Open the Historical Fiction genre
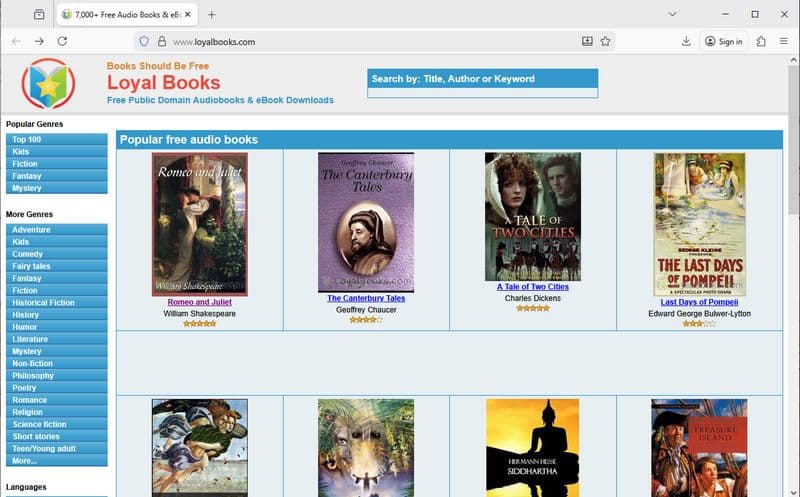Image resolution: width=800 pixels, height=497 pixels. coord(57,303)
